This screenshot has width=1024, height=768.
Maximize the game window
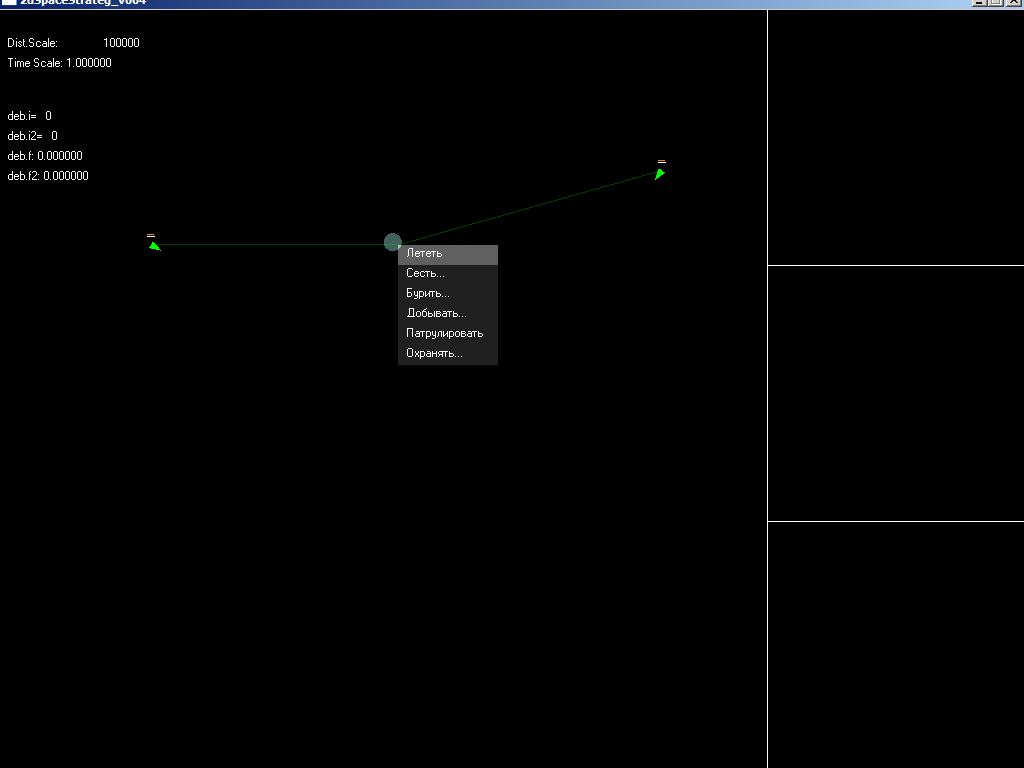996,3
